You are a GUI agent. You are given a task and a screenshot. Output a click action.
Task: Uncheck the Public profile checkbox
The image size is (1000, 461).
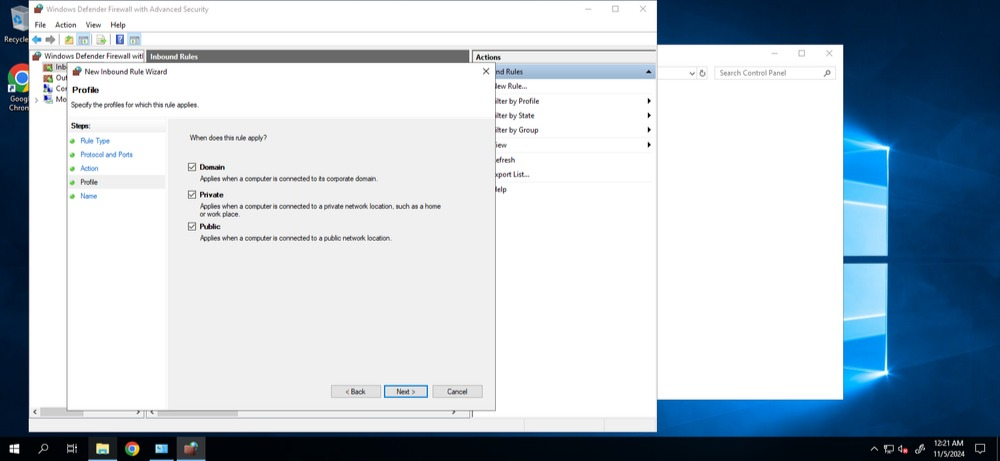point(192,226)
